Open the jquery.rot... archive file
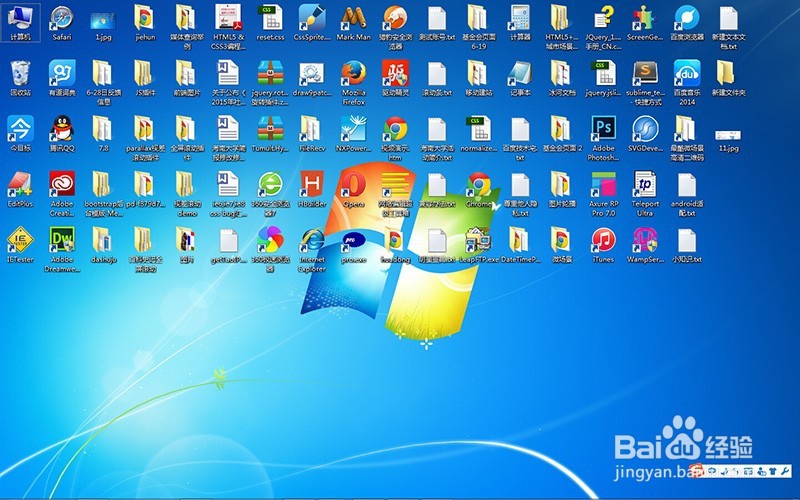The height and width of the screenshot is (500, 800). (x=270, y=83)
